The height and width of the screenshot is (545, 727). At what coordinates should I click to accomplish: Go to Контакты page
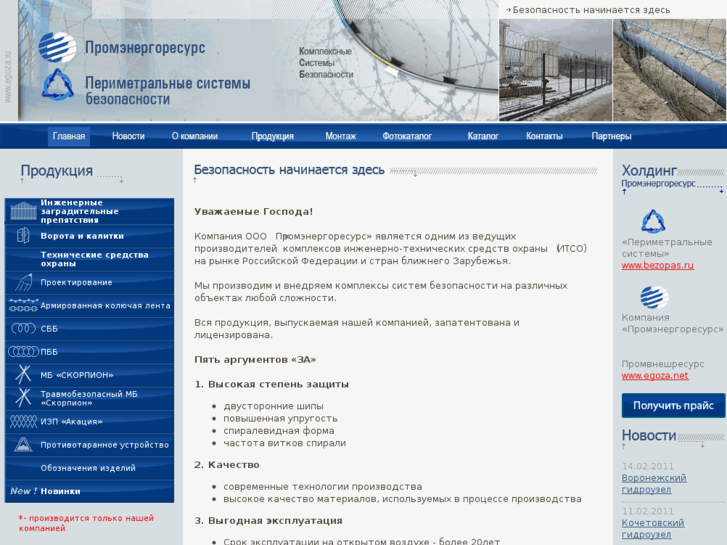[x=544, y=136]
